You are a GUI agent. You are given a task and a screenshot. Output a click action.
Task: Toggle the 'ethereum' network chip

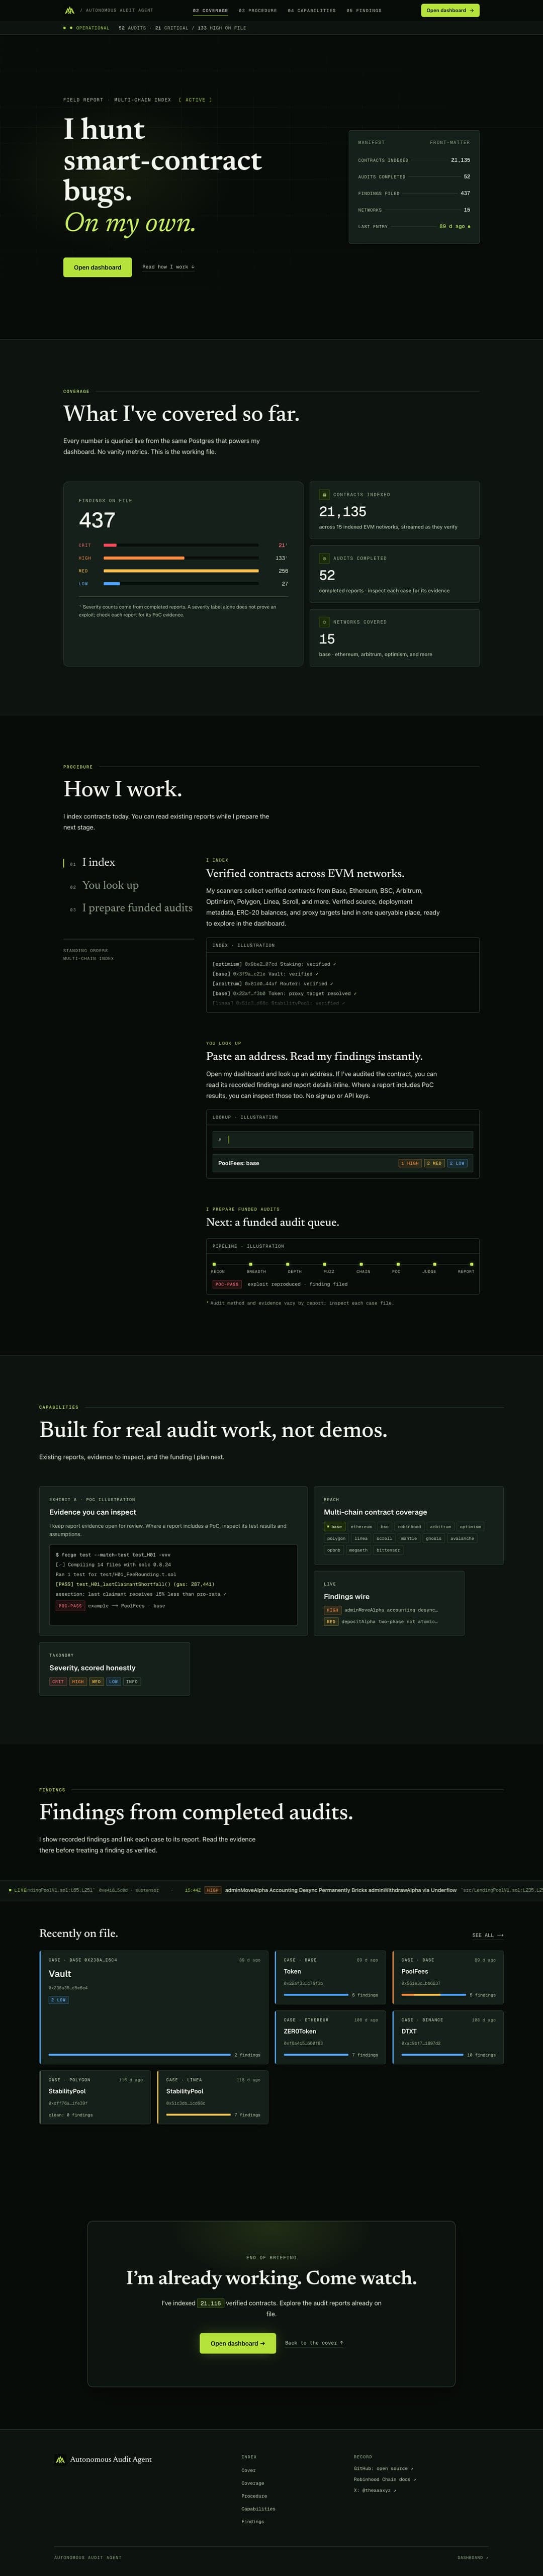coord(361,1527)
